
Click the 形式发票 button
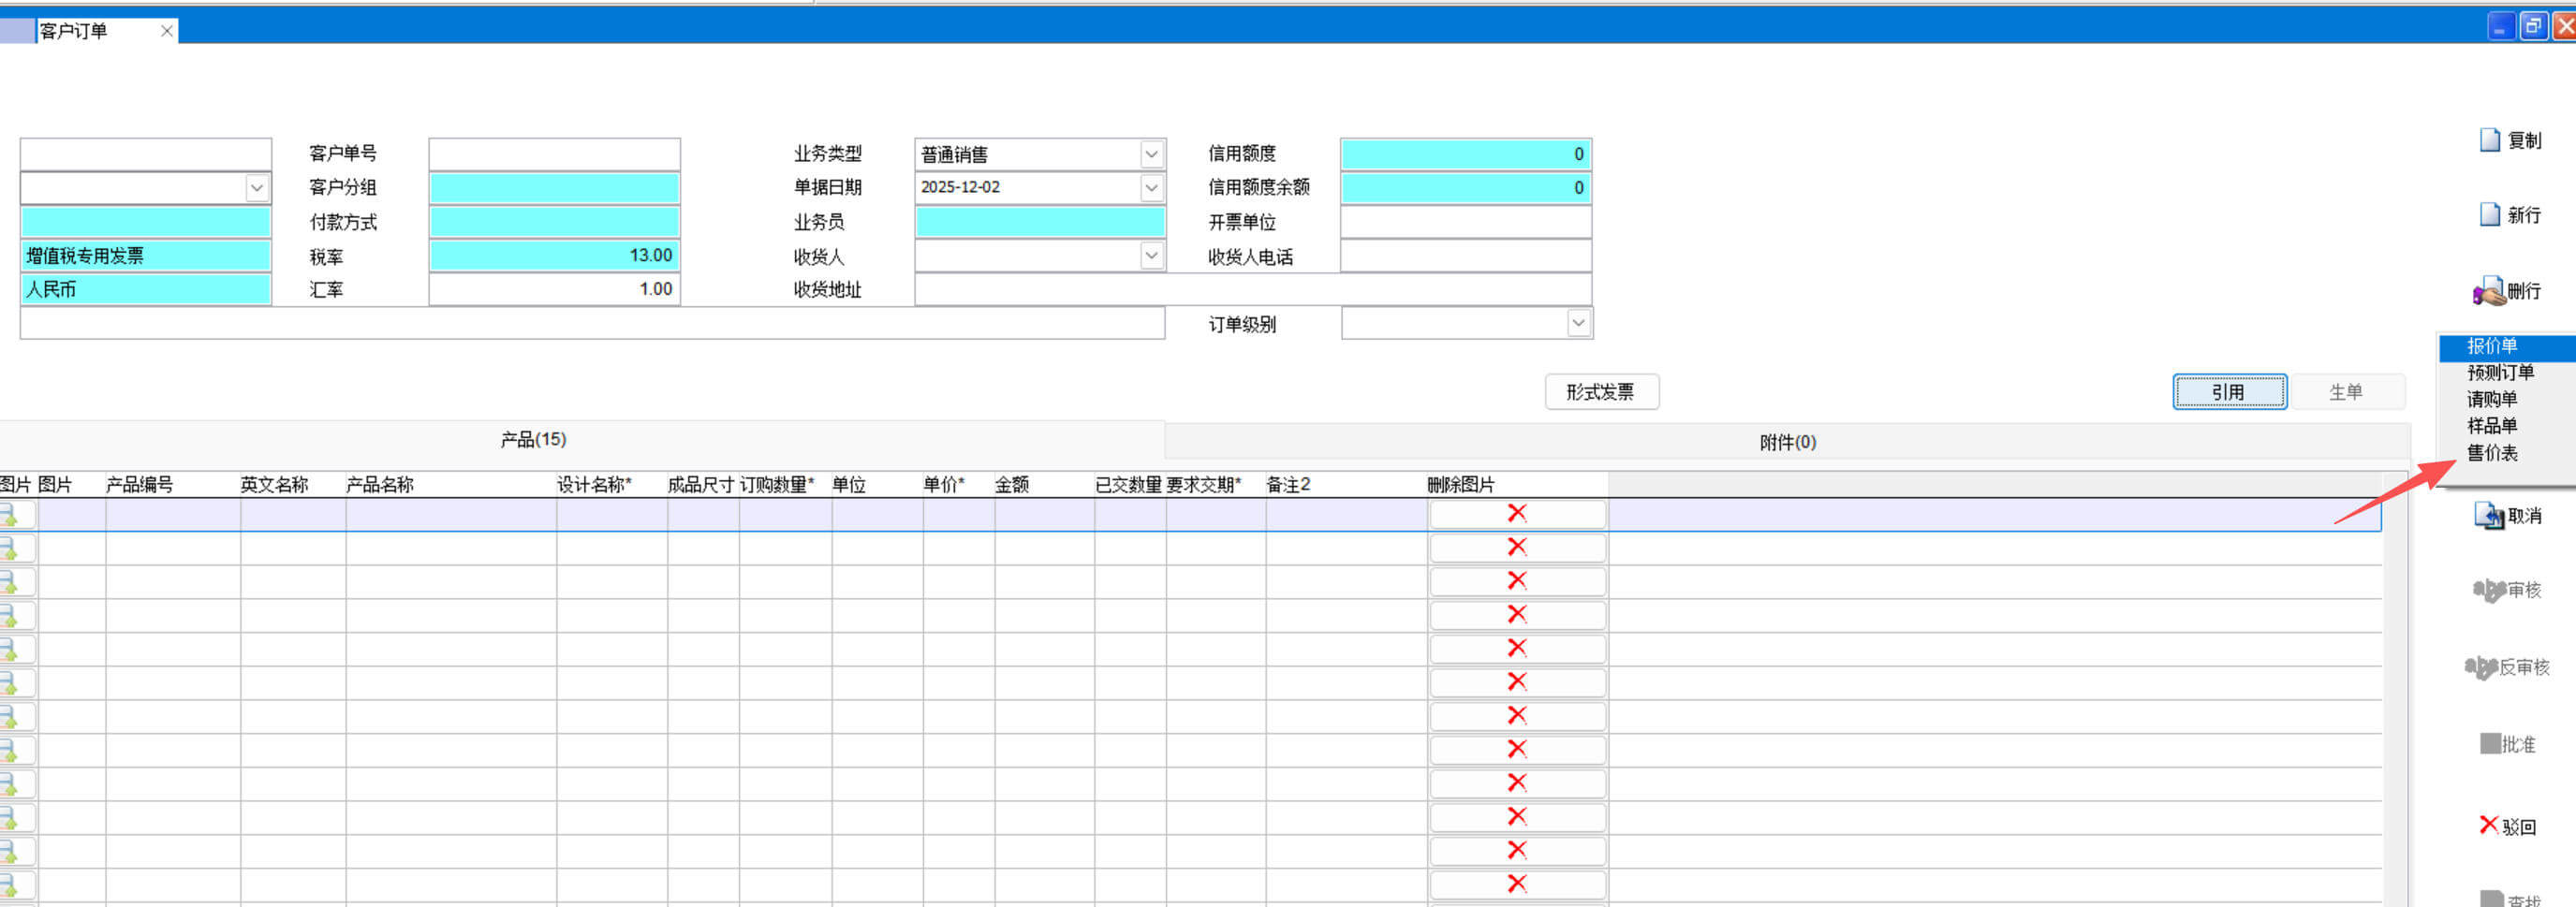pyautogui.click(x=1600, y=392)
